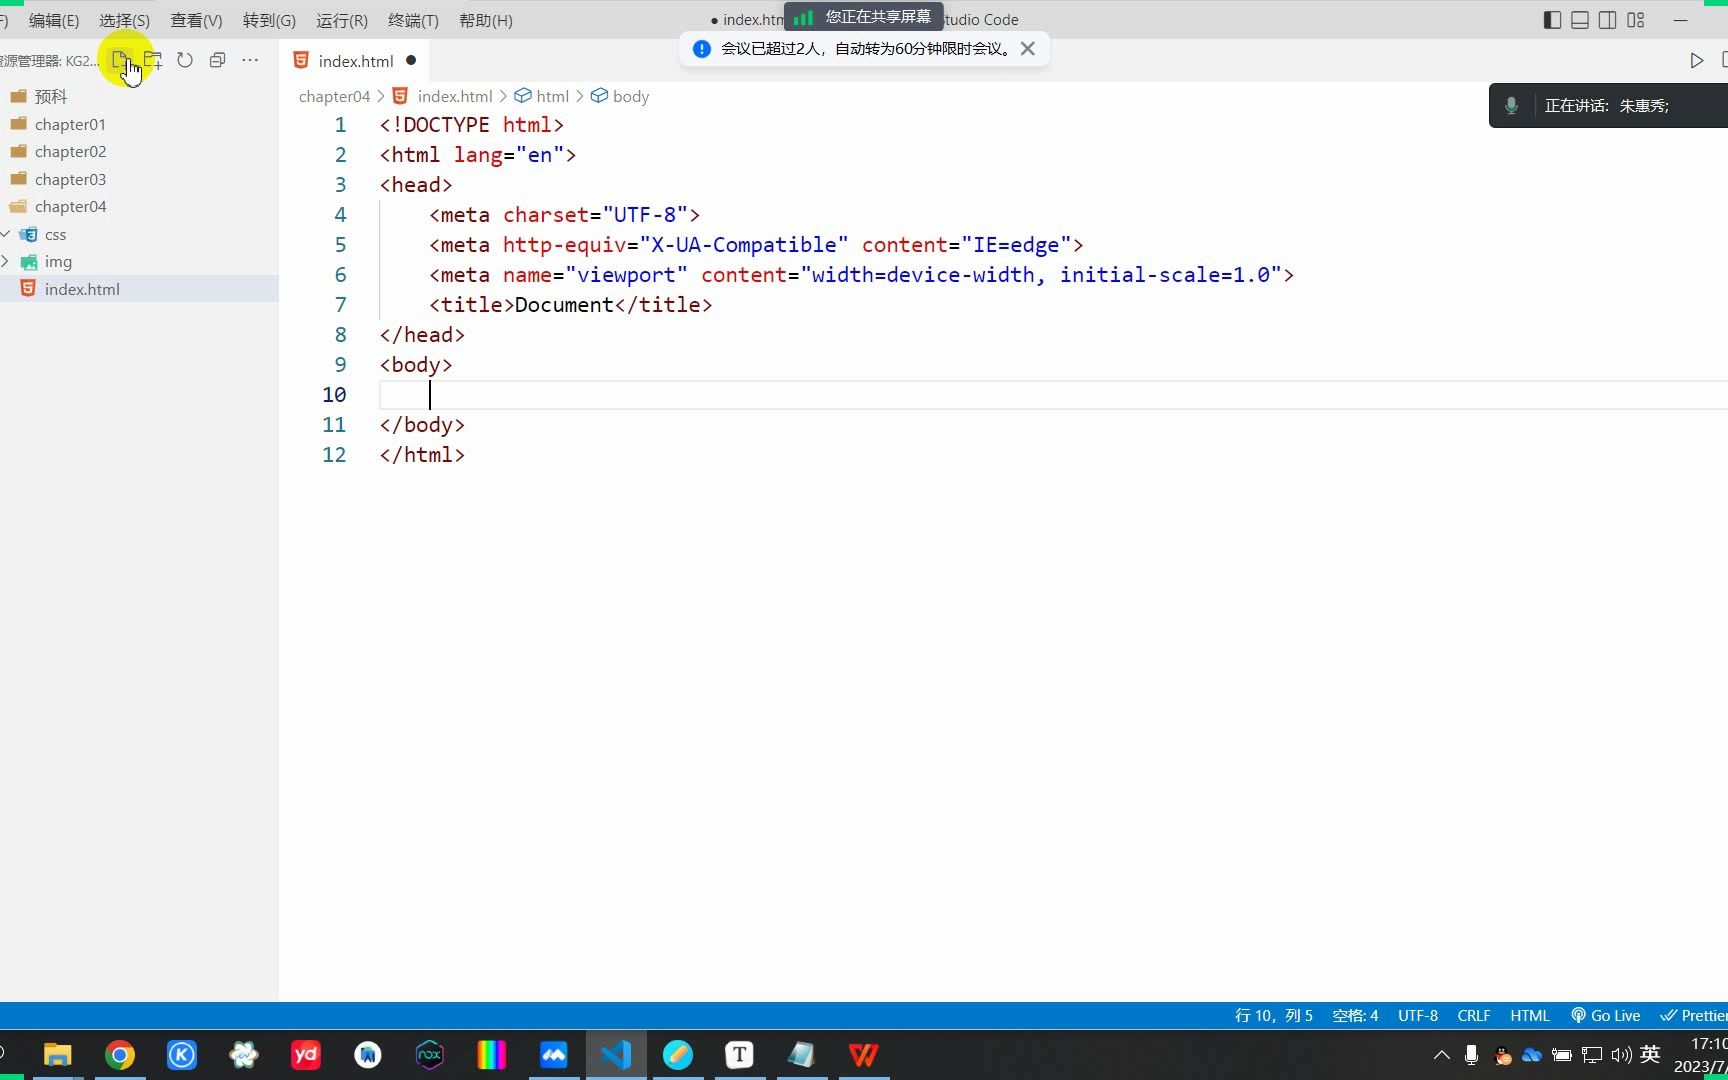Click the screen sharing signal bars icon

tap(804, 17)
